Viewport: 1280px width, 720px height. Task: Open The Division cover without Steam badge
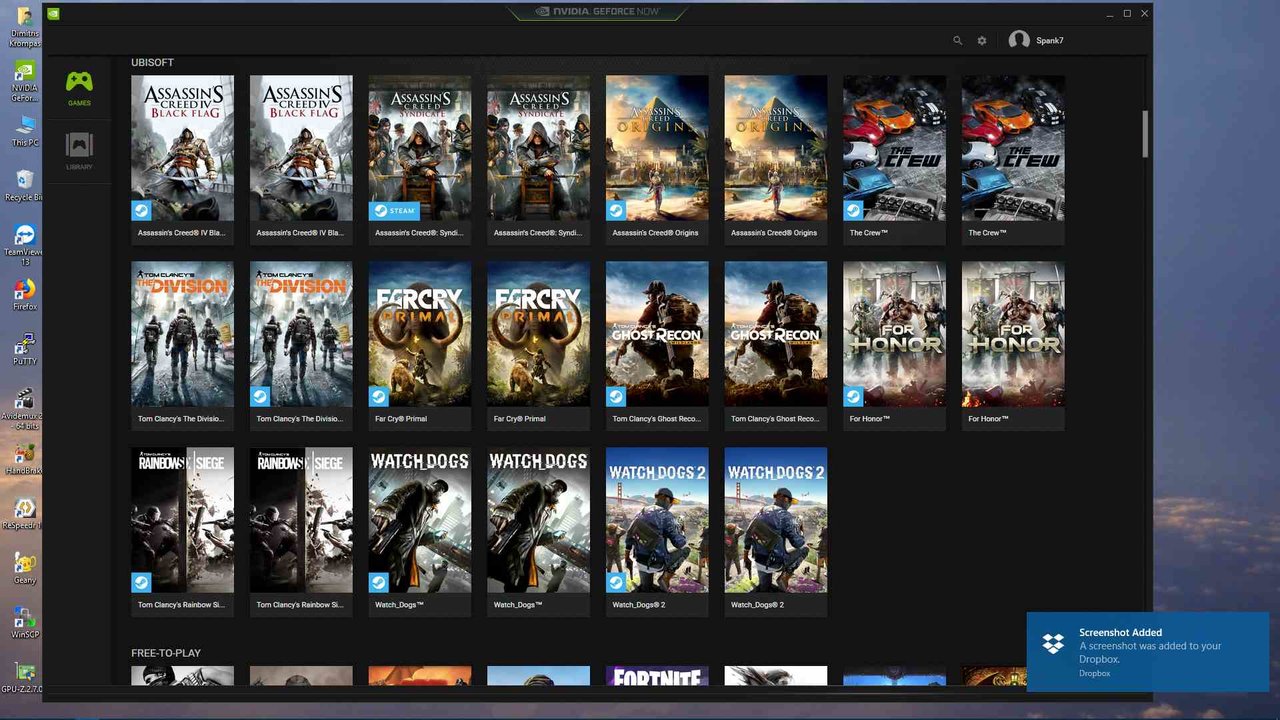point(182,334)
